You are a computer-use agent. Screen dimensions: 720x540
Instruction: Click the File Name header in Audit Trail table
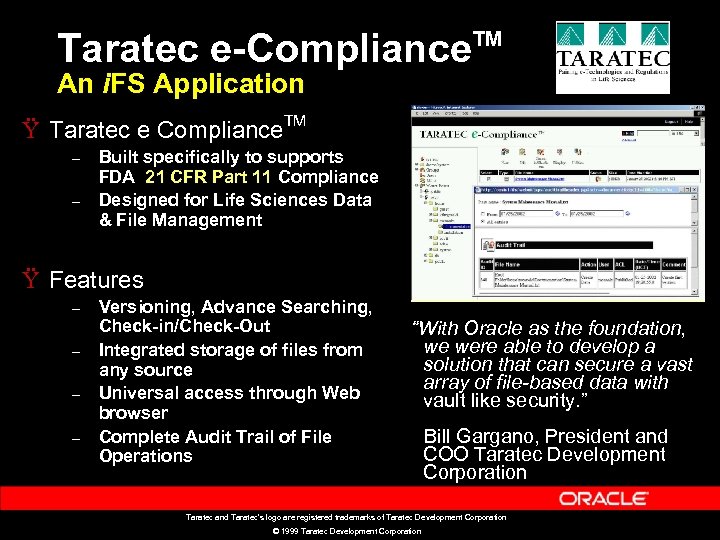tap(537, 264)
